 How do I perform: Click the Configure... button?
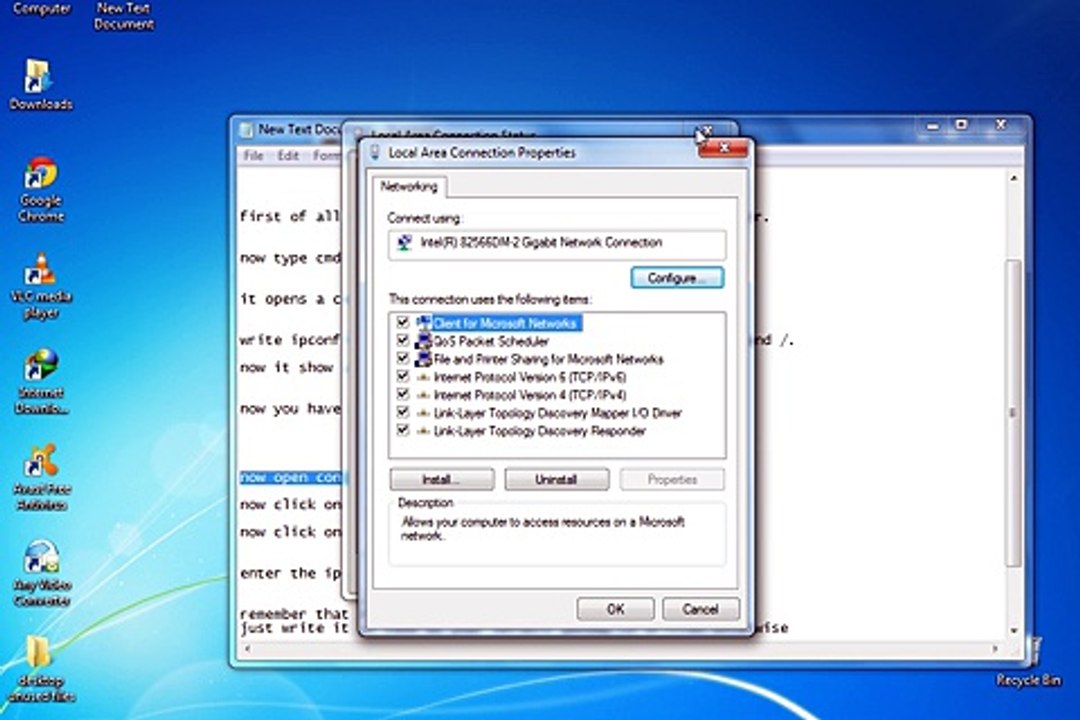(677, 278)
